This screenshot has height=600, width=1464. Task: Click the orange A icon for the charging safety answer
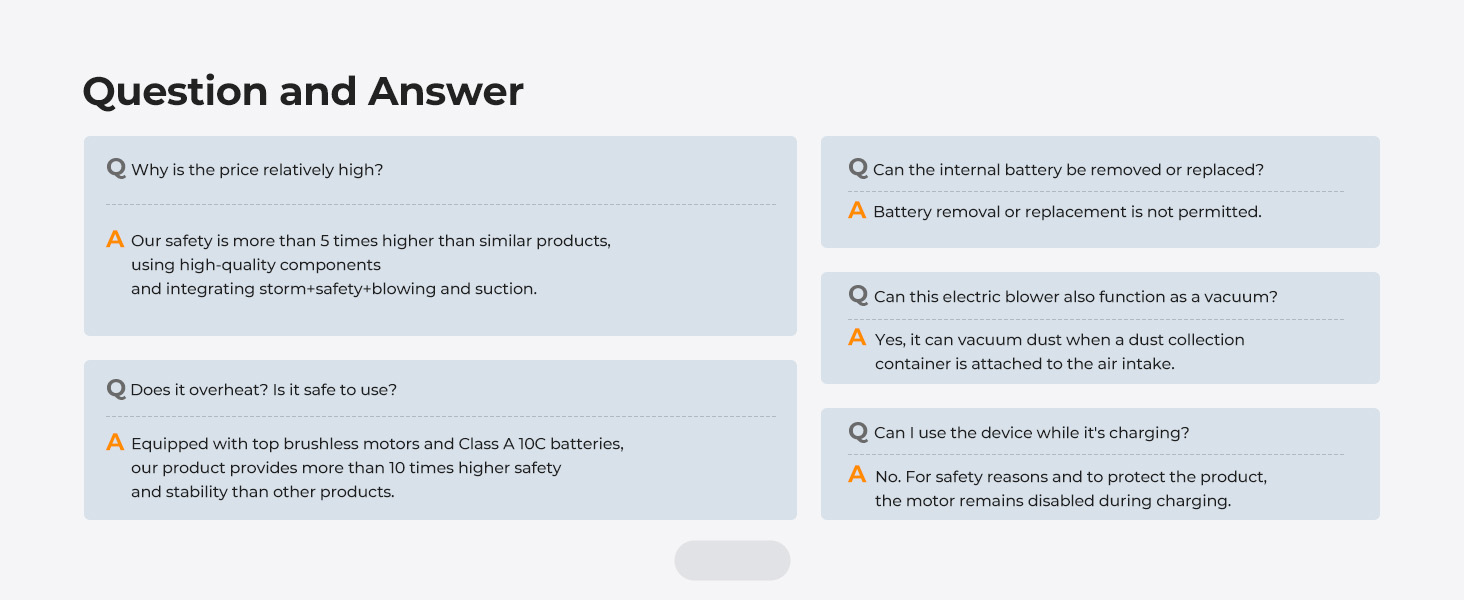[857, 475]
